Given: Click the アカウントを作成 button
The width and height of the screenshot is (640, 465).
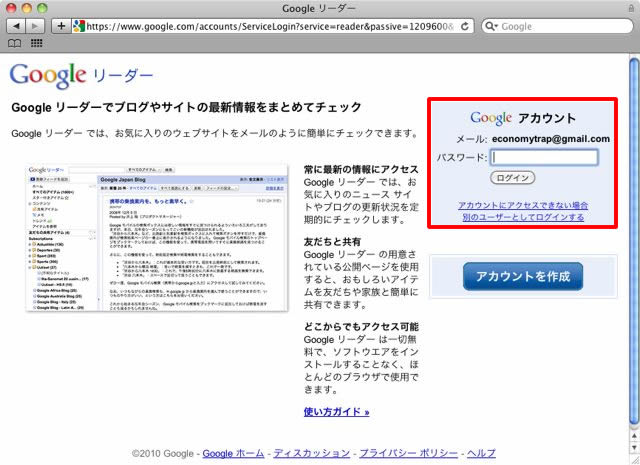Looking at the screenshot, I should (523, 276).
